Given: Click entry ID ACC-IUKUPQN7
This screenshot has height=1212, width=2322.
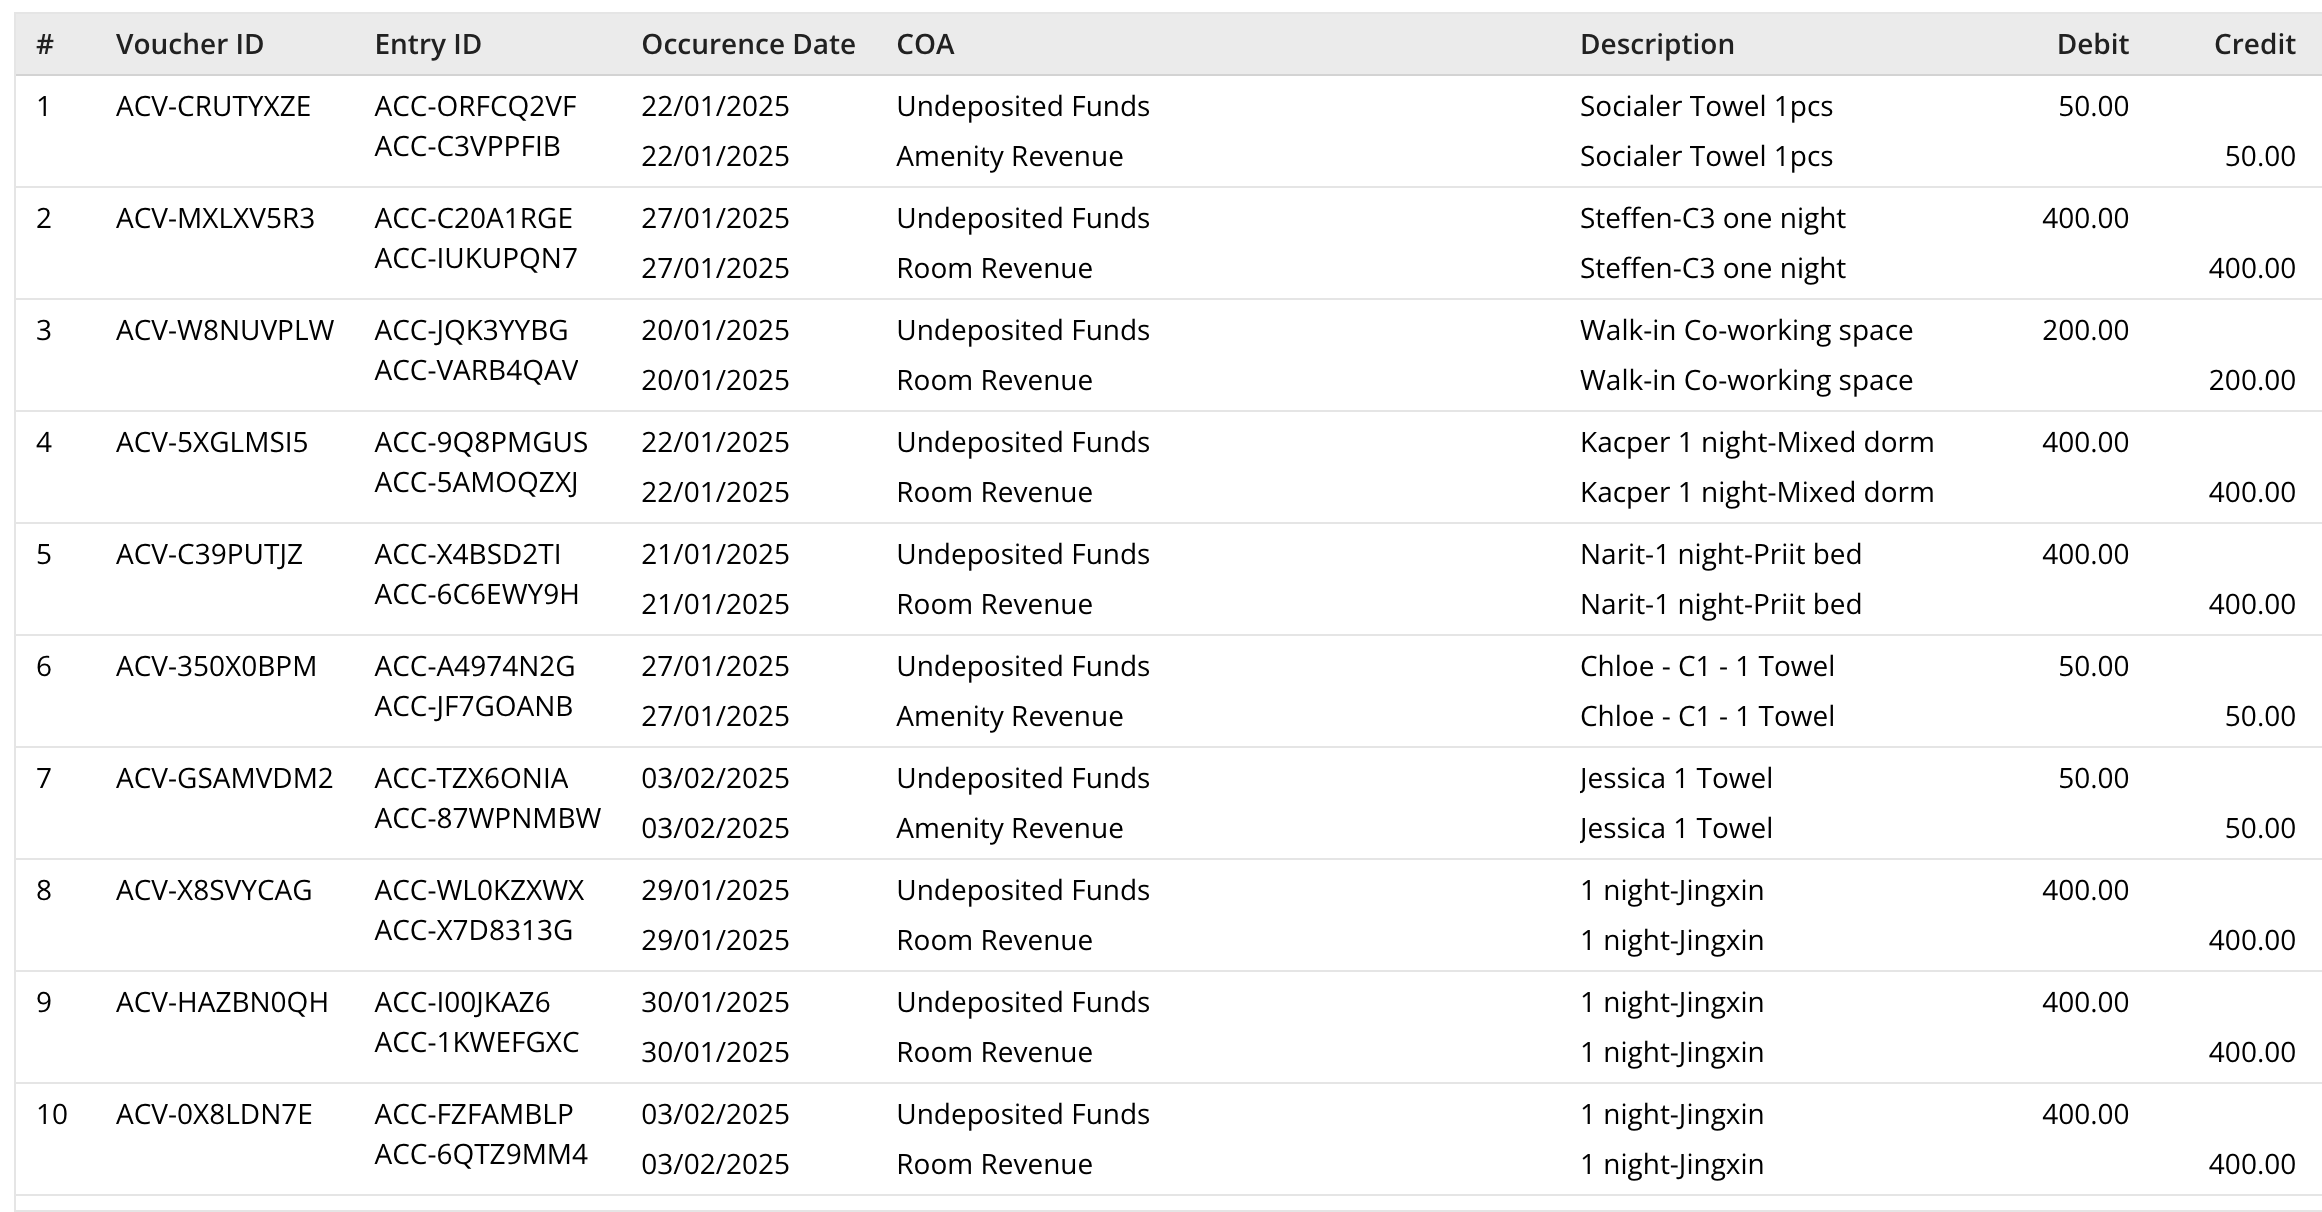Looking at the screenshot, I should [x=475, y=258].
